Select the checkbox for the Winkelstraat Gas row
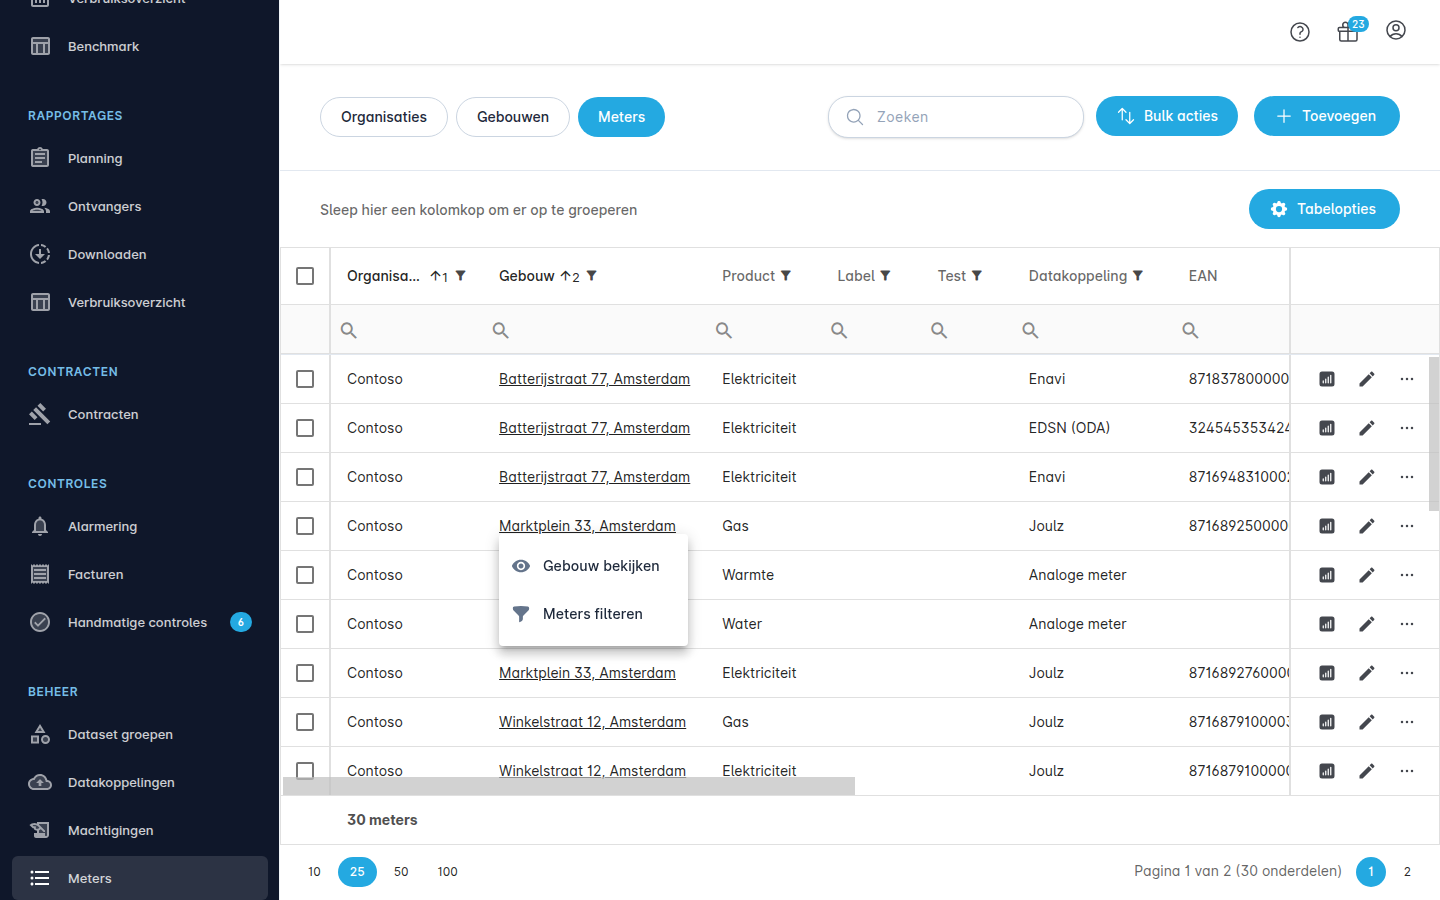This screenshot has width=1440, height=900. tap(305, 722)
